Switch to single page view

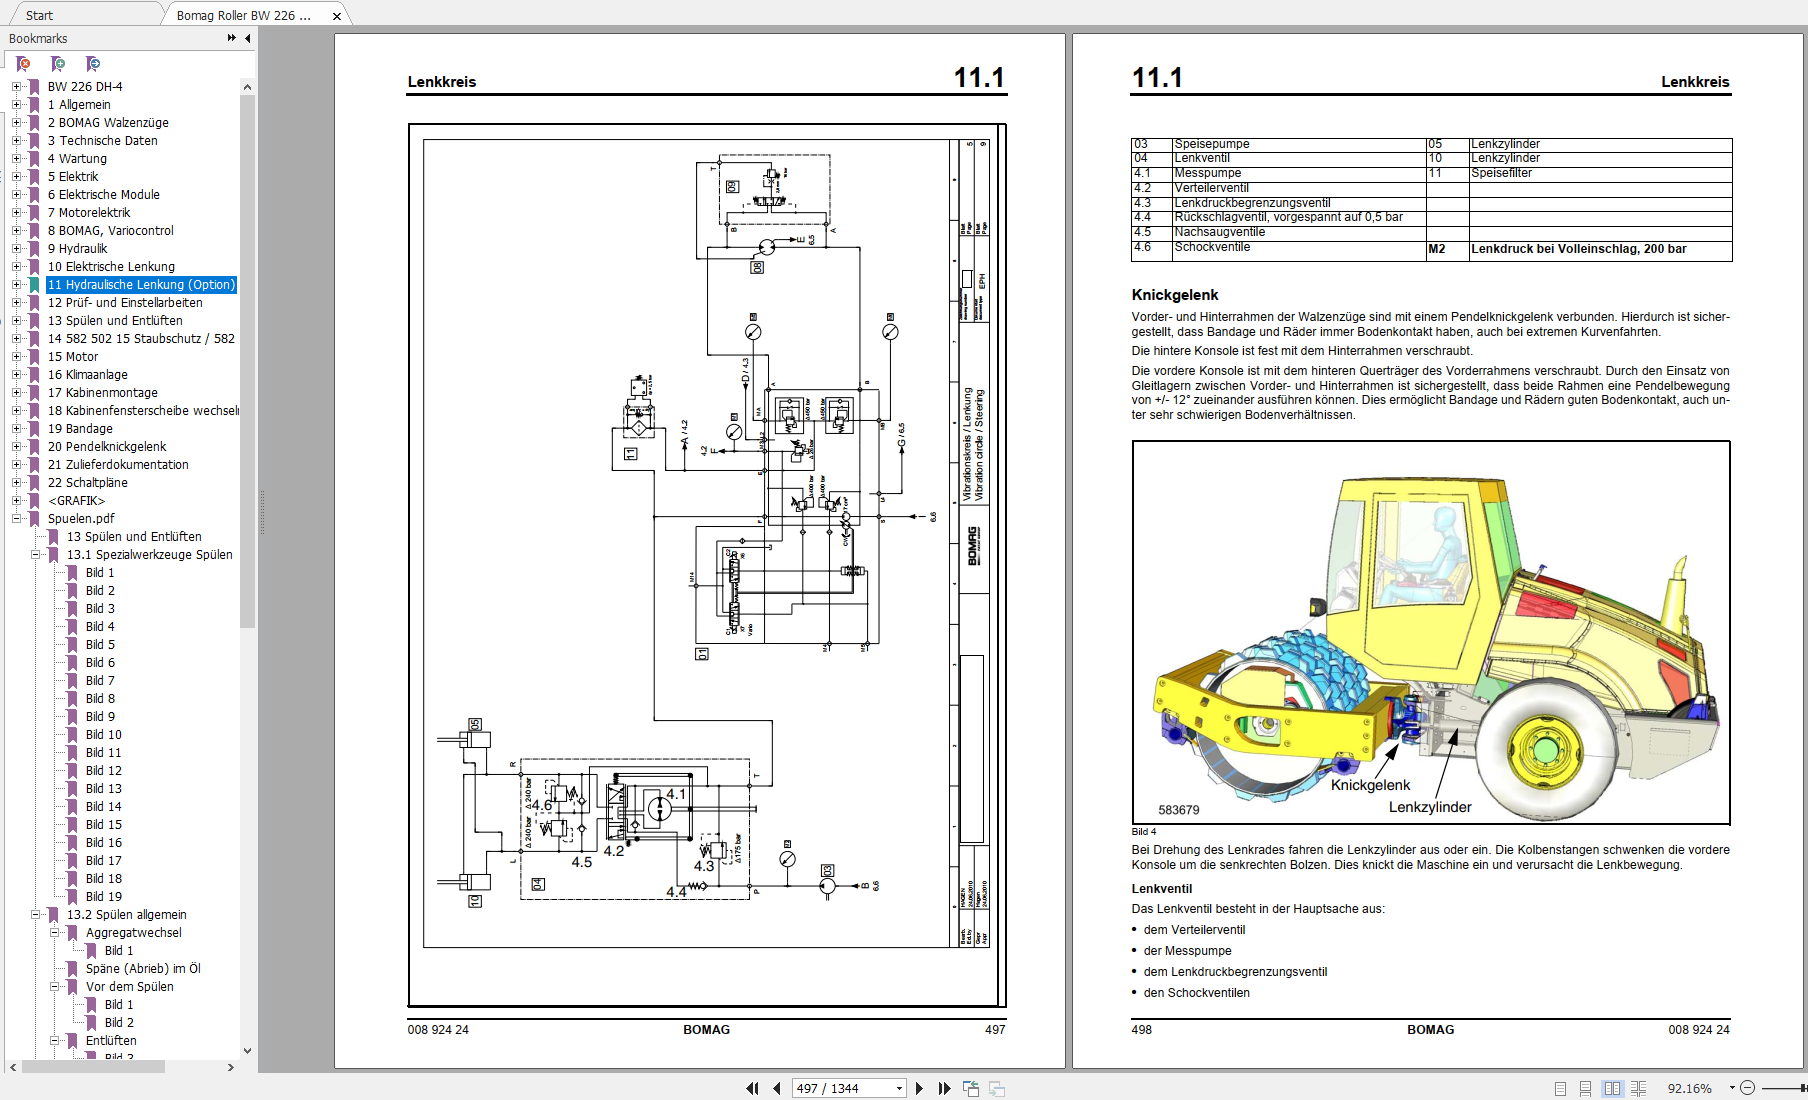(x=1560, y=1088)
